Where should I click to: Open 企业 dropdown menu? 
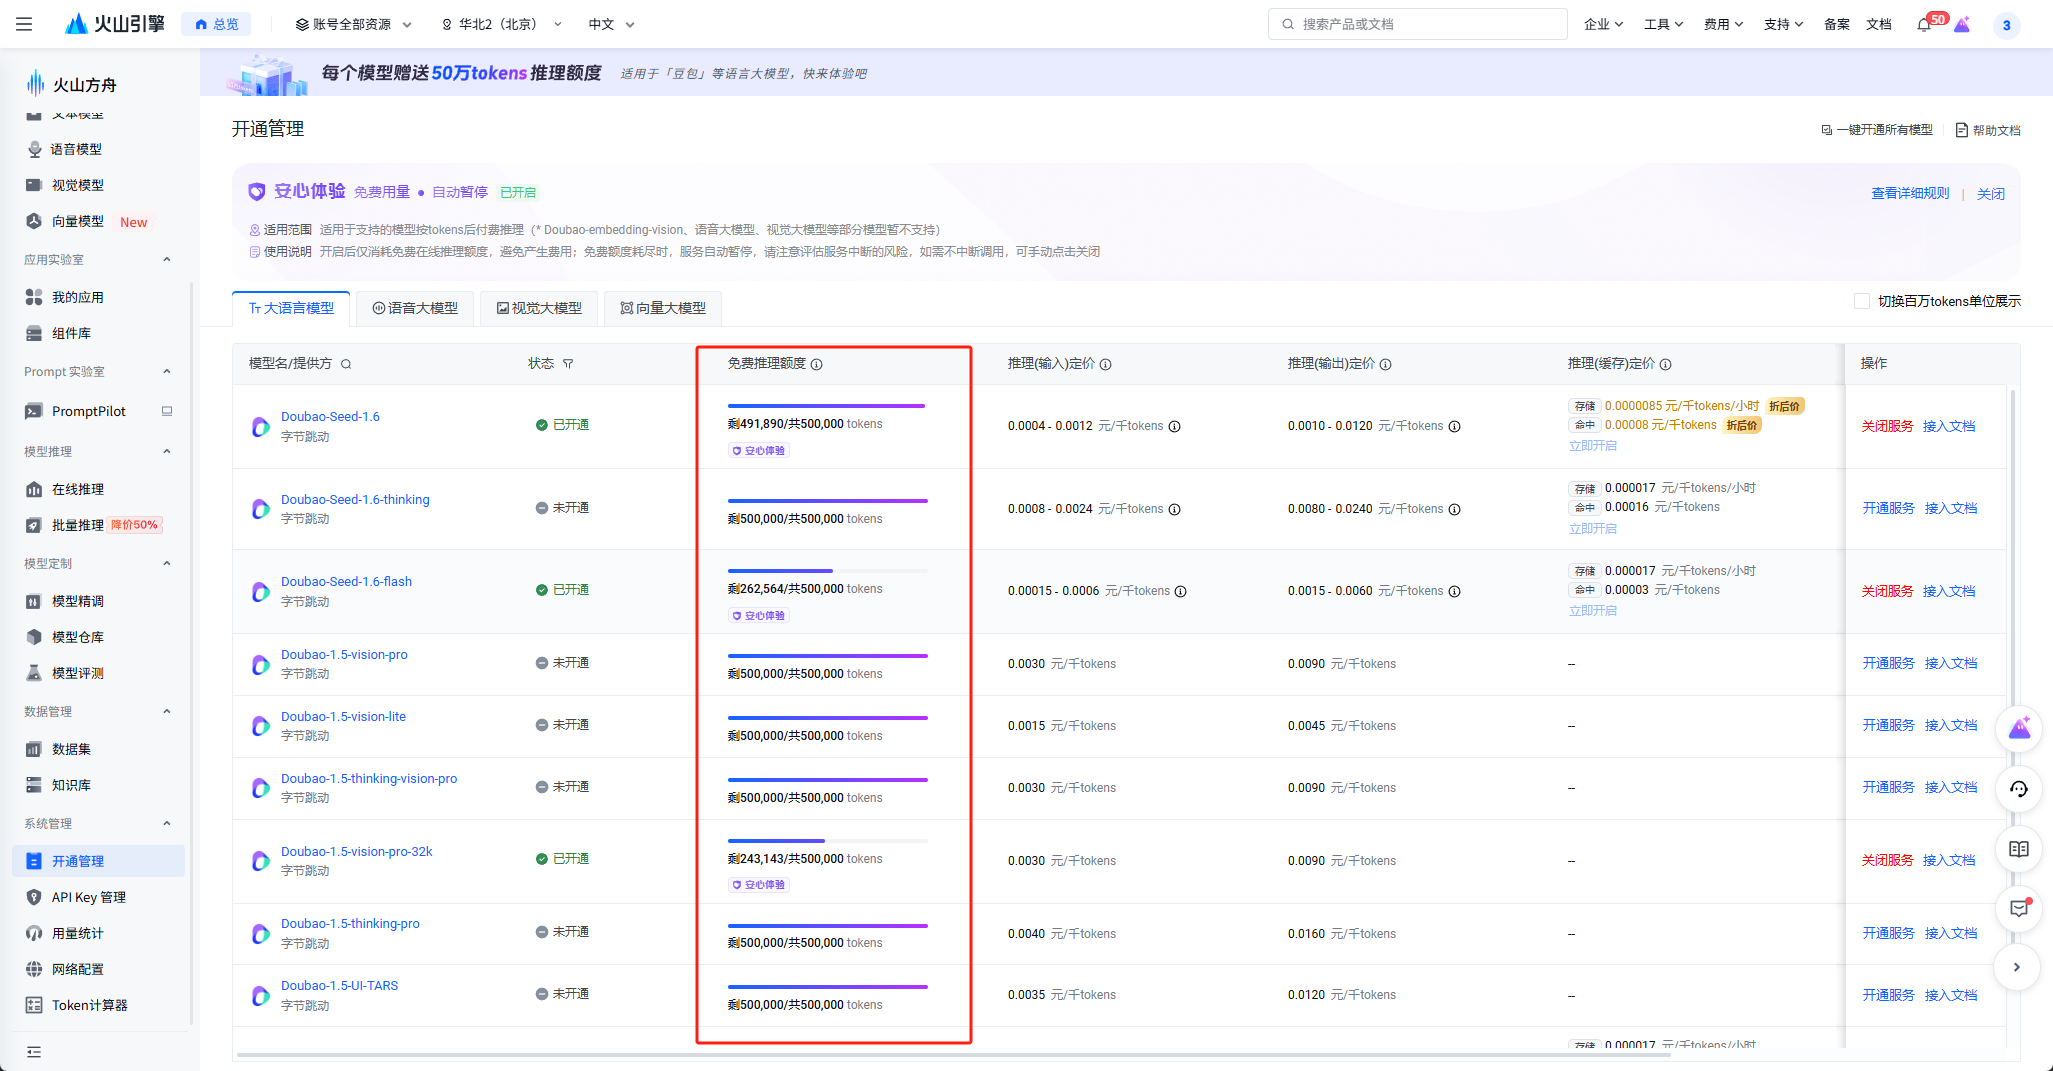[1603, 24]
